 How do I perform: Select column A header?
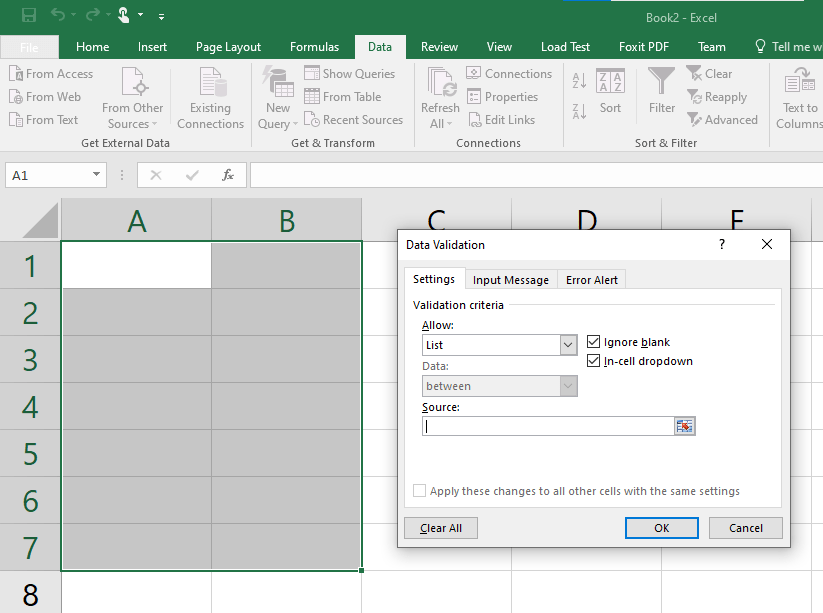[136, 220]
